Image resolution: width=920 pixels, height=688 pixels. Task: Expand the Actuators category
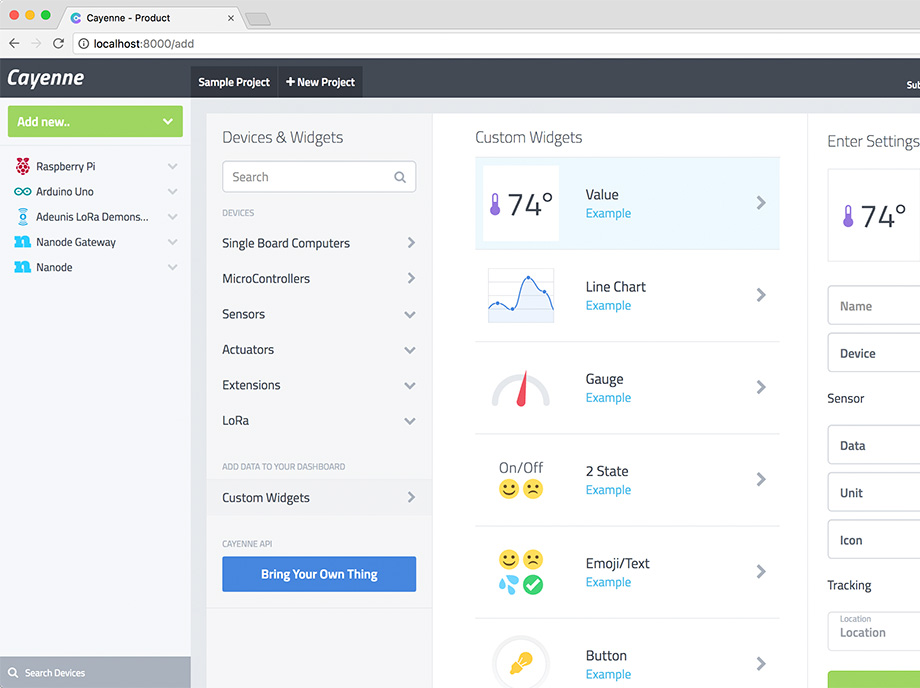coord(319,350)
